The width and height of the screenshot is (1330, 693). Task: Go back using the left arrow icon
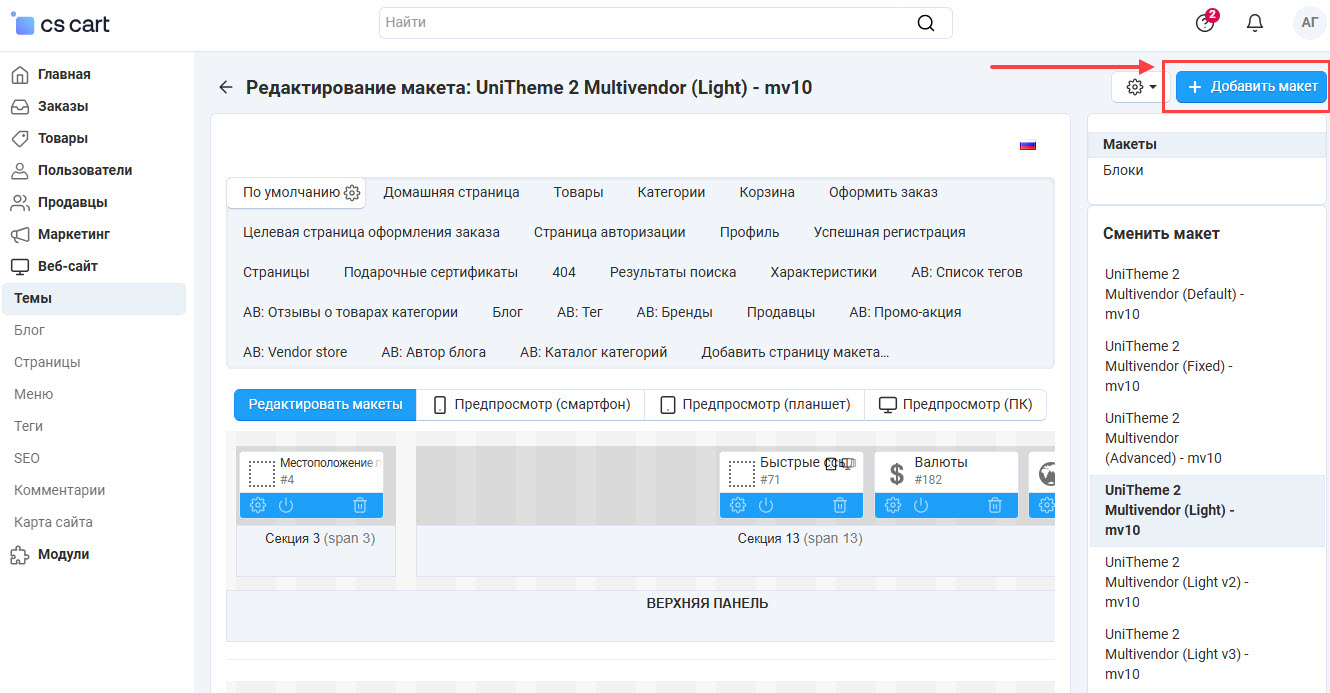tap(226, 87)
